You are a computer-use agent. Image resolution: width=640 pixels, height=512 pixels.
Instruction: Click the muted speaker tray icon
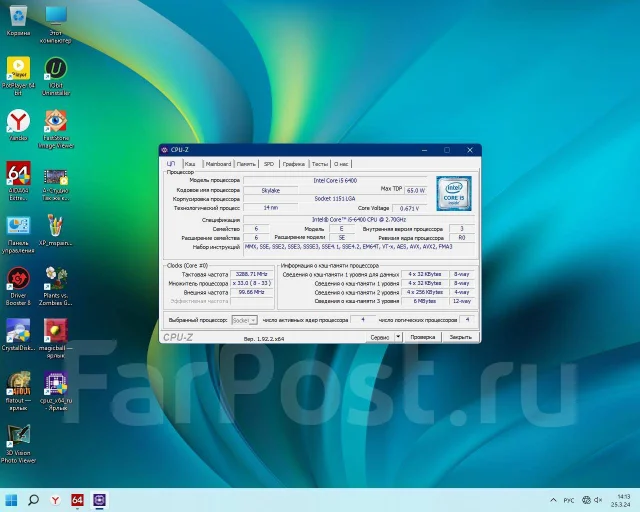coord(598,500)
